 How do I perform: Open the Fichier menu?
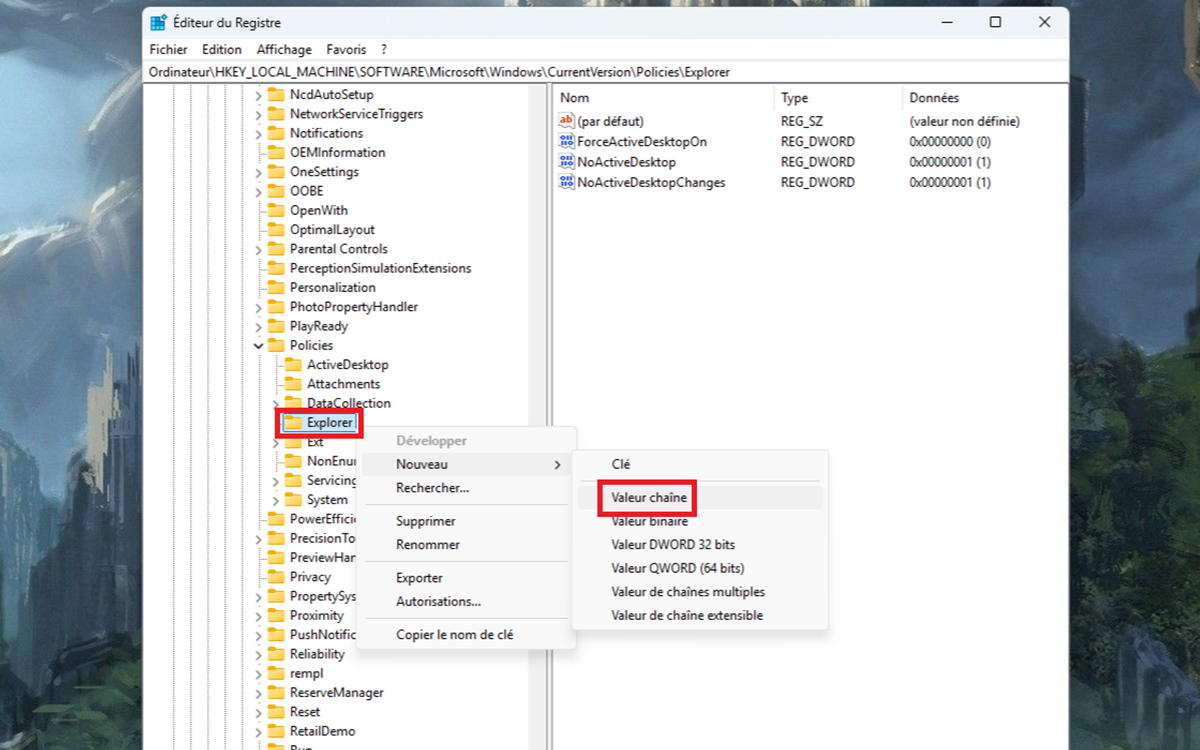tap(169, 49)
